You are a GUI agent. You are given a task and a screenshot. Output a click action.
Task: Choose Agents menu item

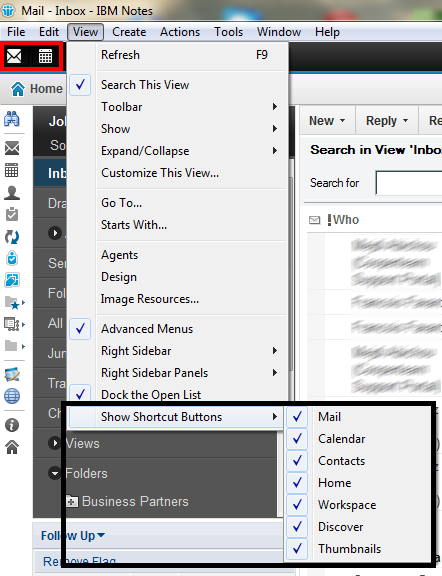177,255
